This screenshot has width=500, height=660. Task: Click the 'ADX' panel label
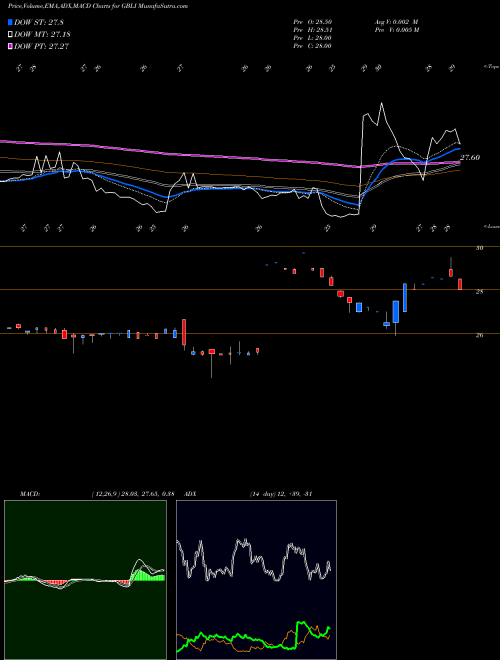[190, 494]
